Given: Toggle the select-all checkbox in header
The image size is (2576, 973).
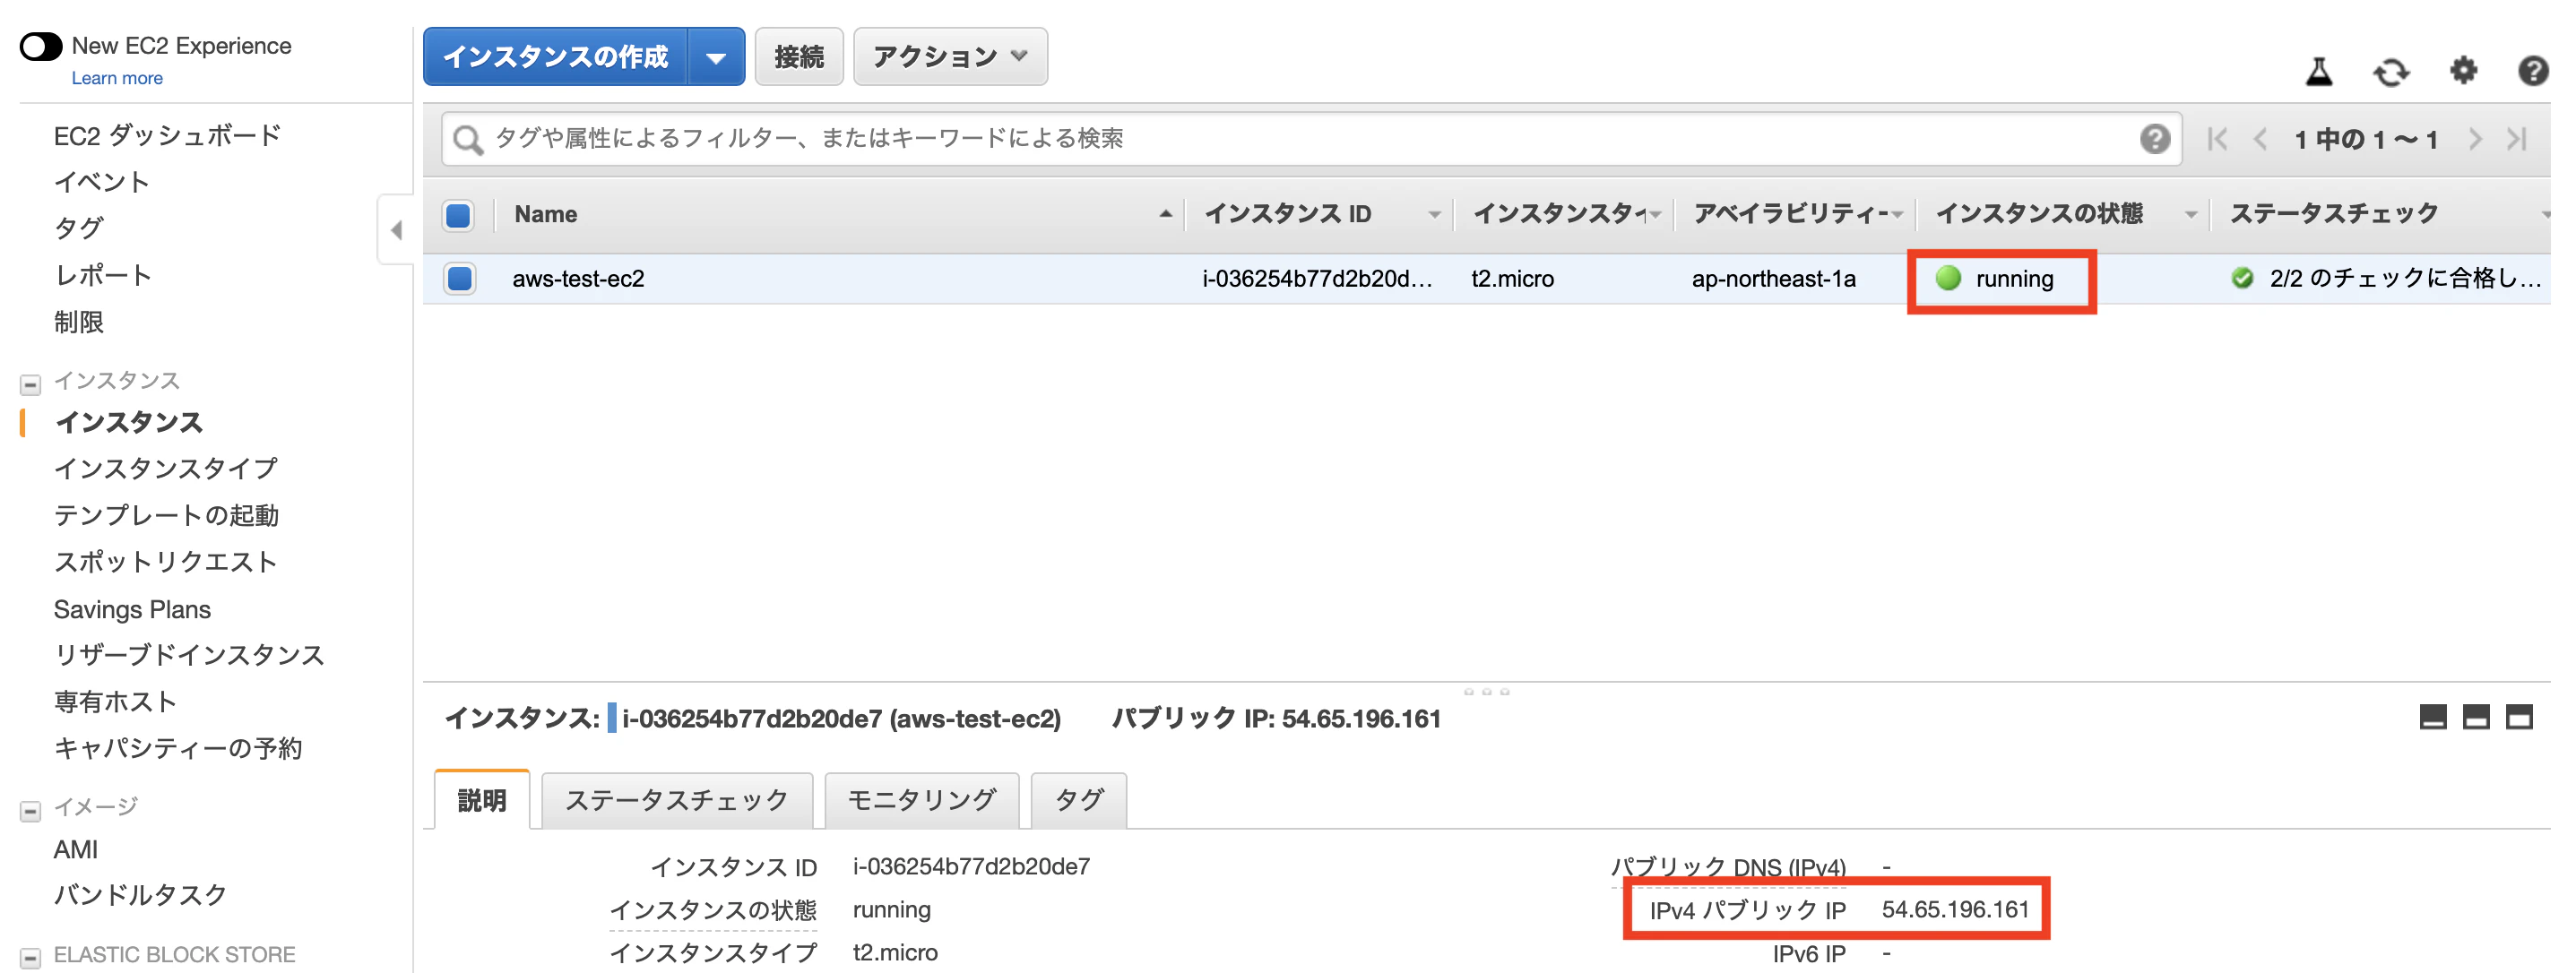Looking at the screenshot, I should pos(459,215).
